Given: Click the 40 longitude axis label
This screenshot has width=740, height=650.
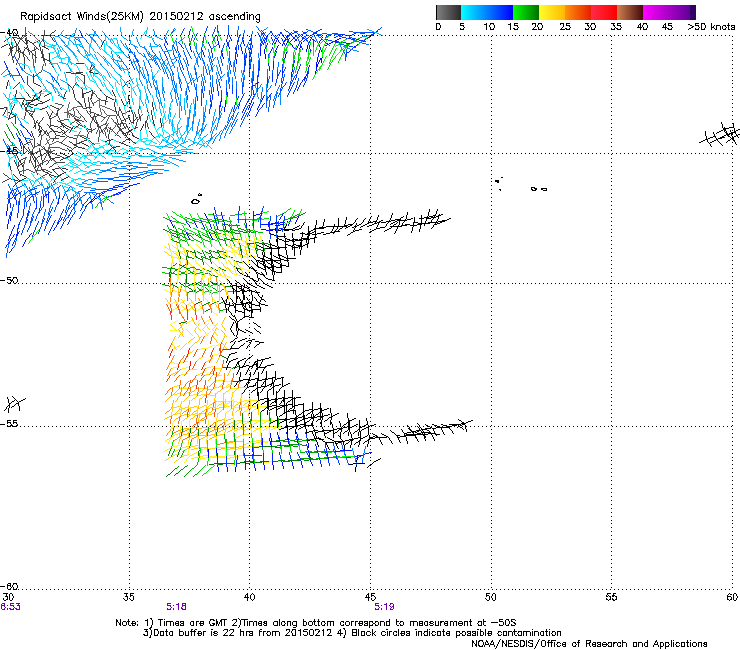Looking at the screenshot, I should [249, 597].
